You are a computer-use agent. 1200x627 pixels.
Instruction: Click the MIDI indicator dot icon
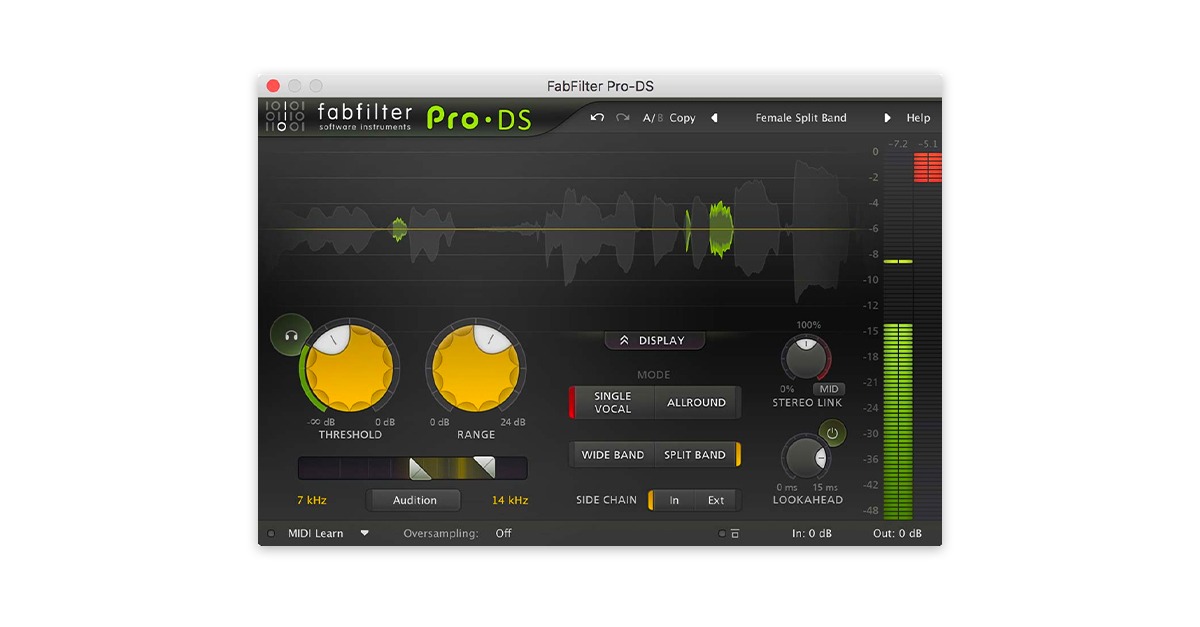pos(272,534)
